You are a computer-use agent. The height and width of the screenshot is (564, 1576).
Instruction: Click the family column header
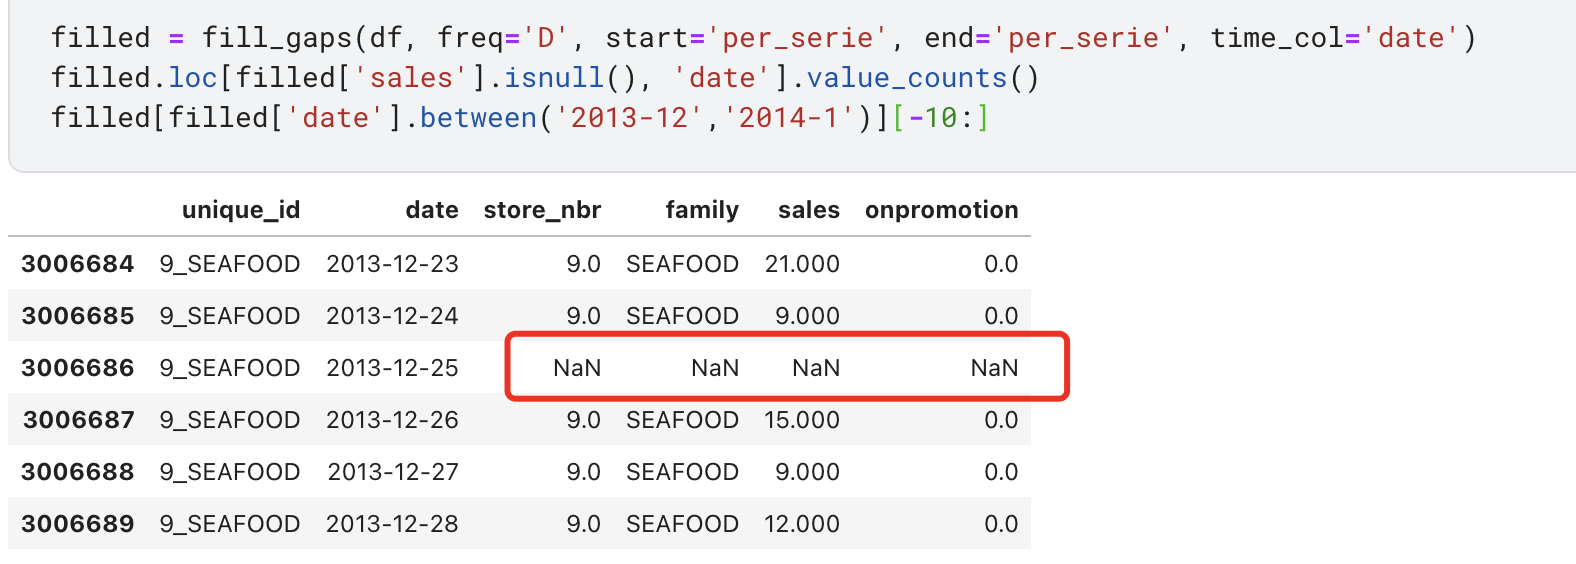tap(702, 210)
